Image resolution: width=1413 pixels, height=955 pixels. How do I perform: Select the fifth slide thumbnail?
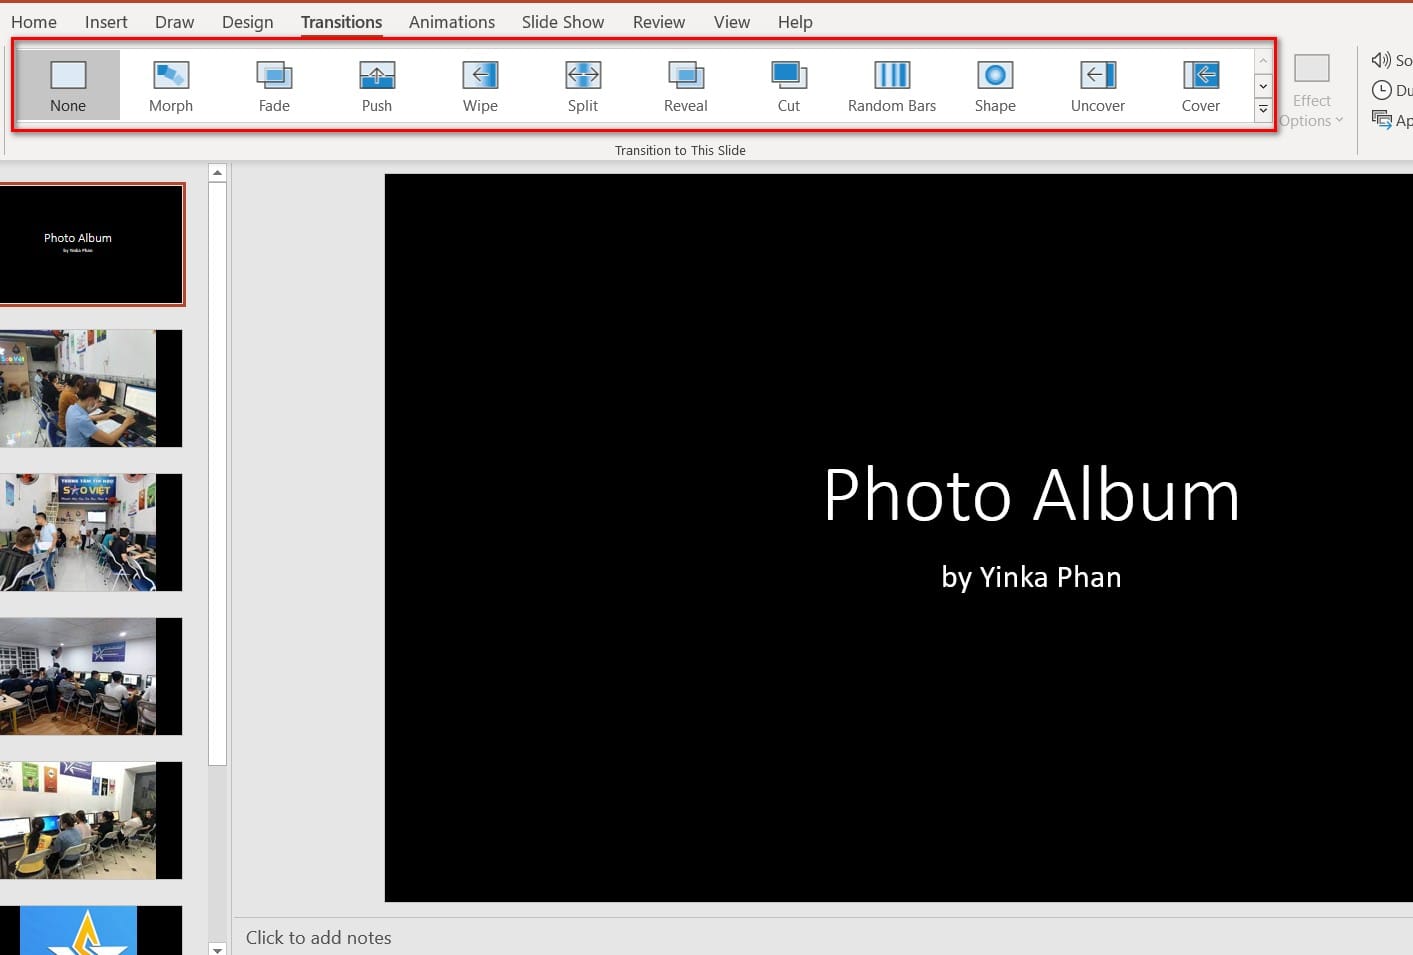(91, 820)
